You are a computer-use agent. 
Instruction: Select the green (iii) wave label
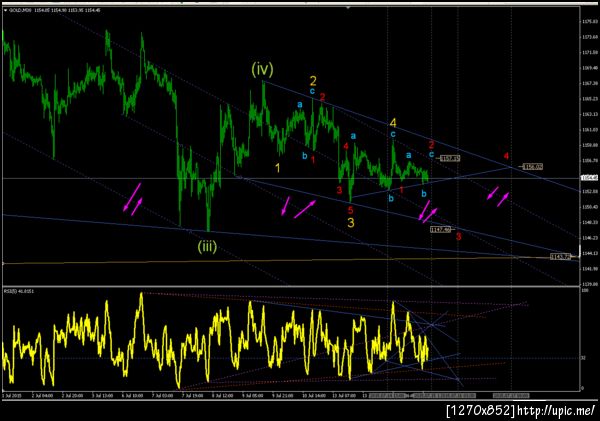pos(207,246)
